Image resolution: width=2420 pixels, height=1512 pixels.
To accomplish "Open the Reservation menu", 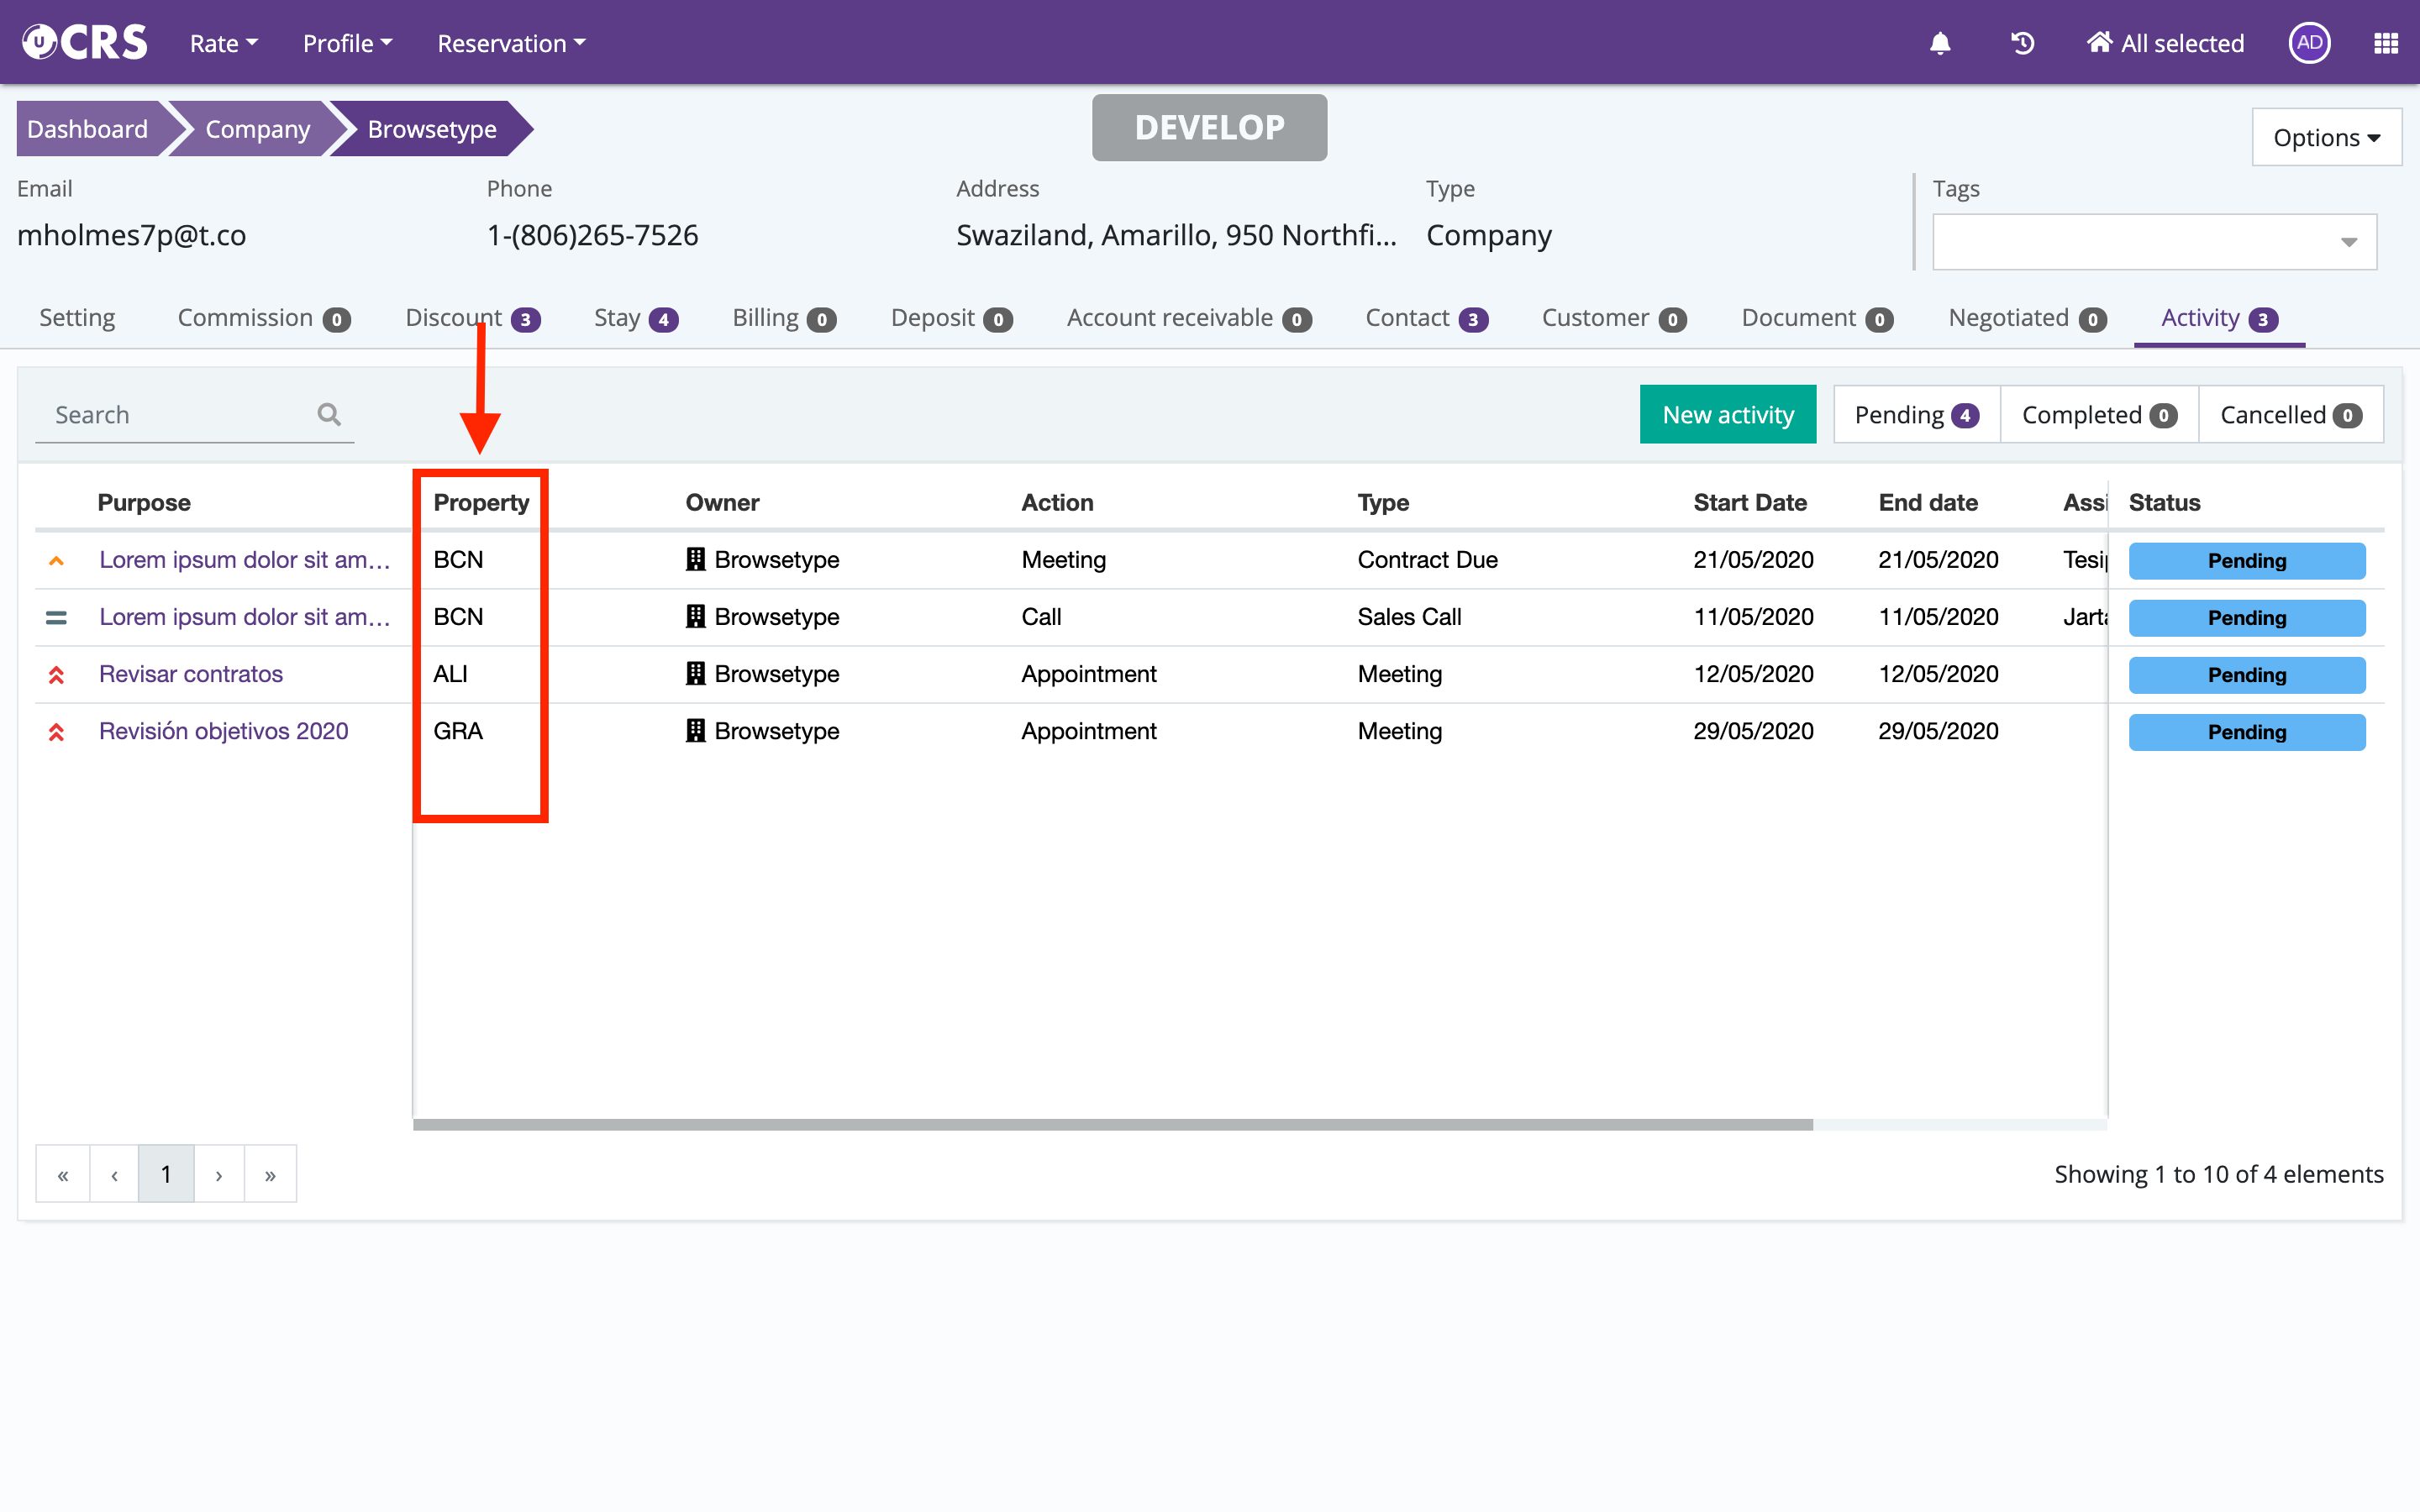I will 511,43.
